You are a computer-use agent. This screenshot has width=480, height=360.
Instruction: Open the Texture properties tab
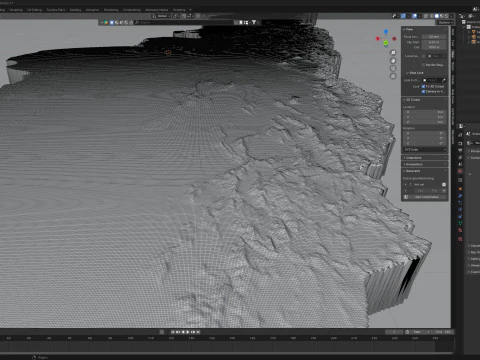pos(460,239)
